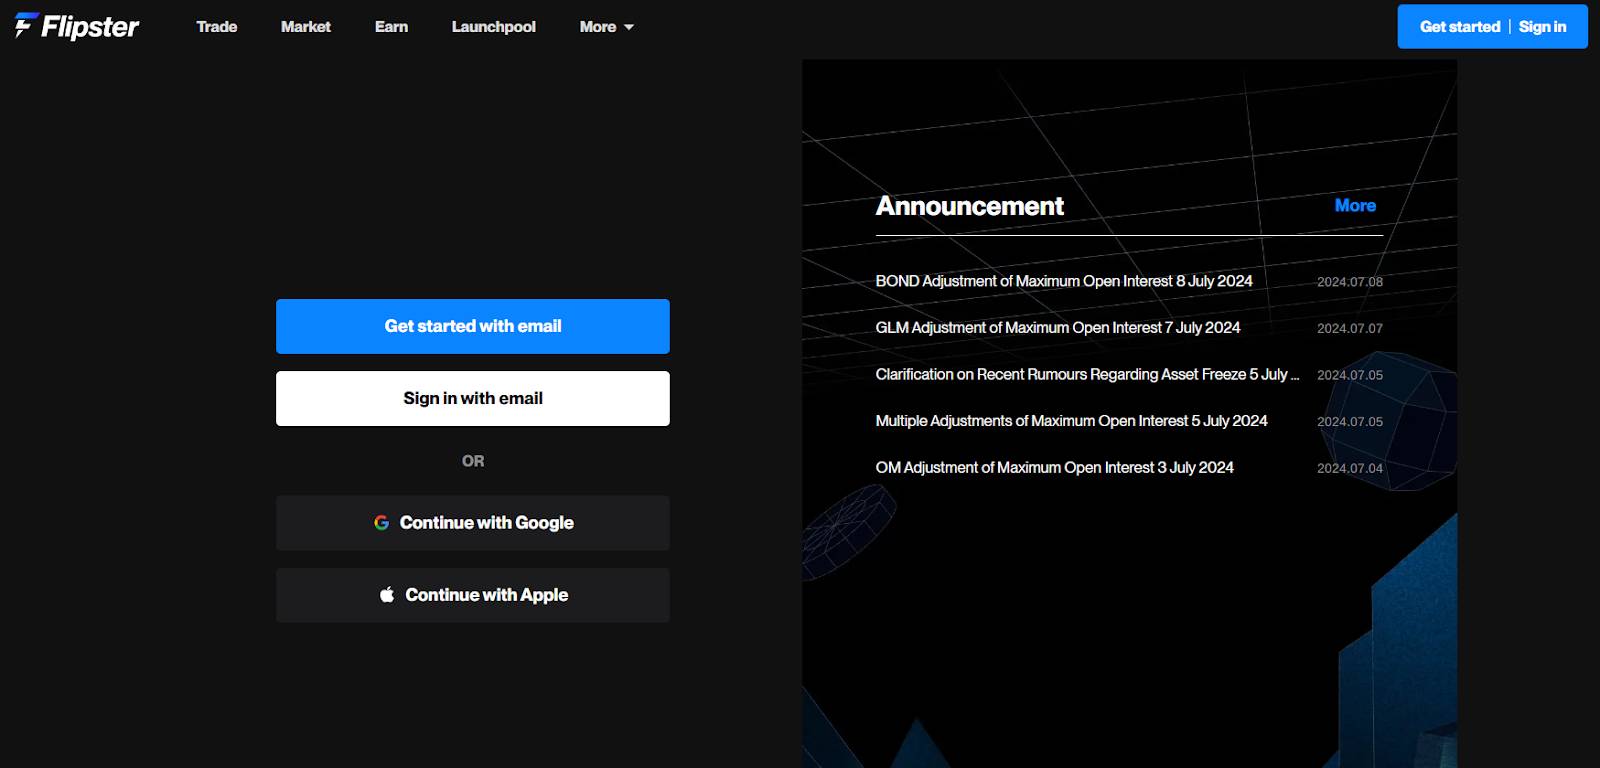Screen dimensions: 1600x768
Task: Click Sign in in the top right
Action: (x=1542, y=27)
